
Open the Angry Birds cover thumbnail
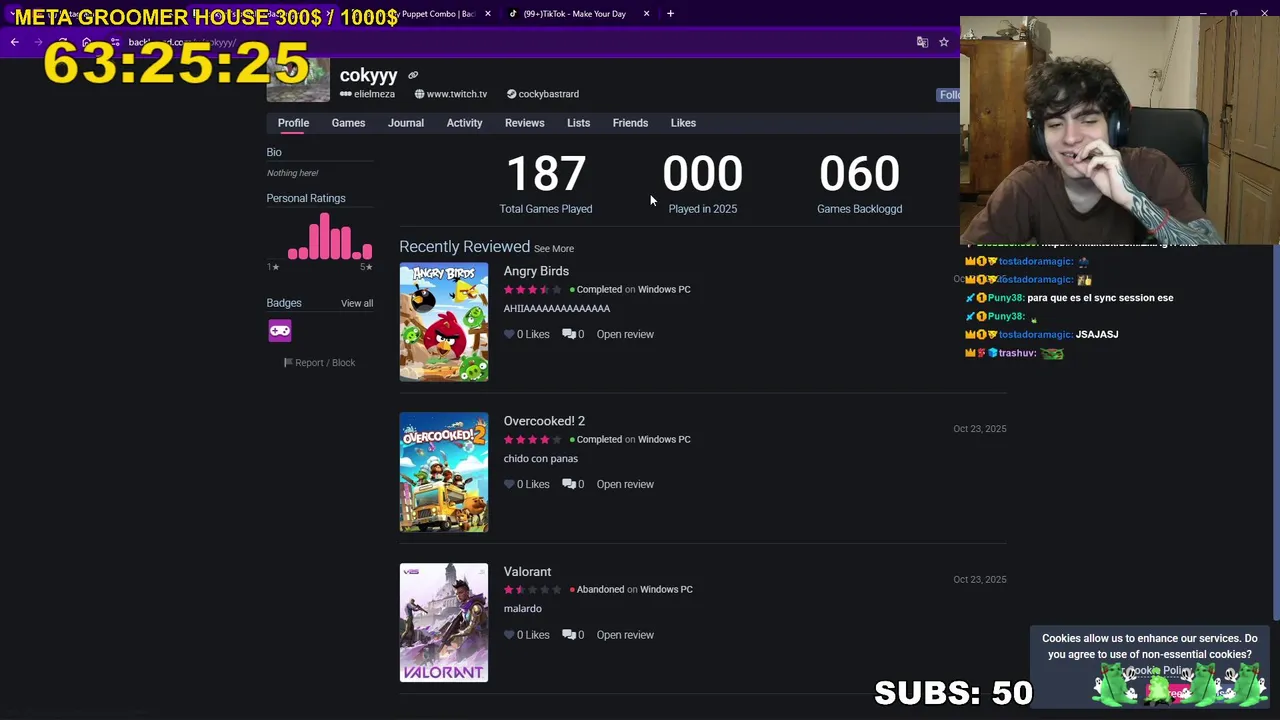tap(444, 322)
